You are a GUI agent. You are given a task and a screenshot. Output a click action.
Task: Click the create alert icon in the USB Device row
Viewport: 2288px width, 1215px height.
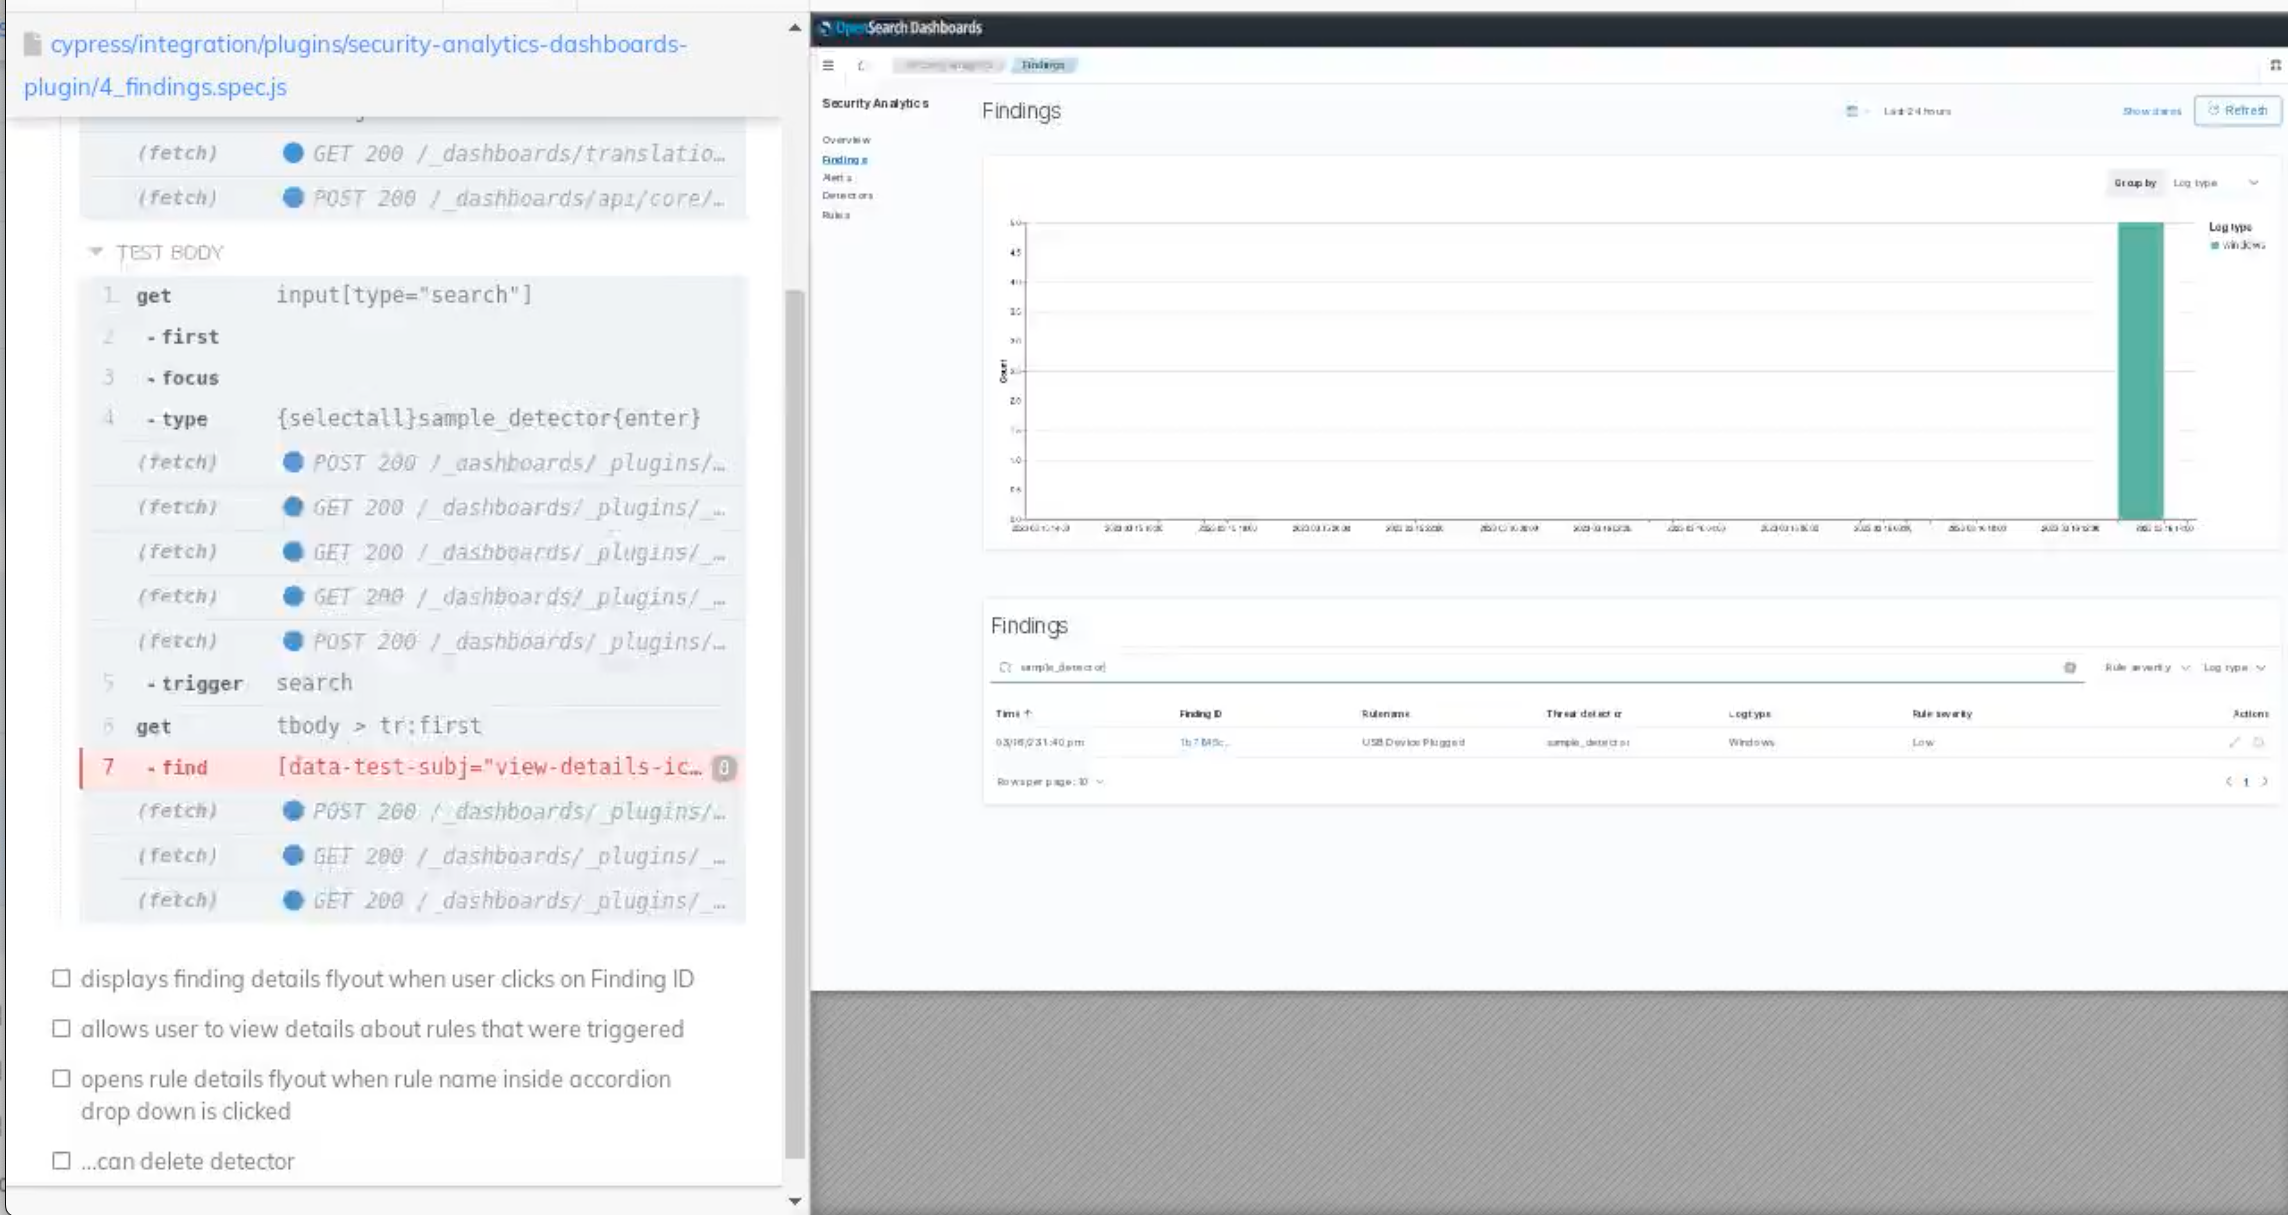pos(2258,742)
